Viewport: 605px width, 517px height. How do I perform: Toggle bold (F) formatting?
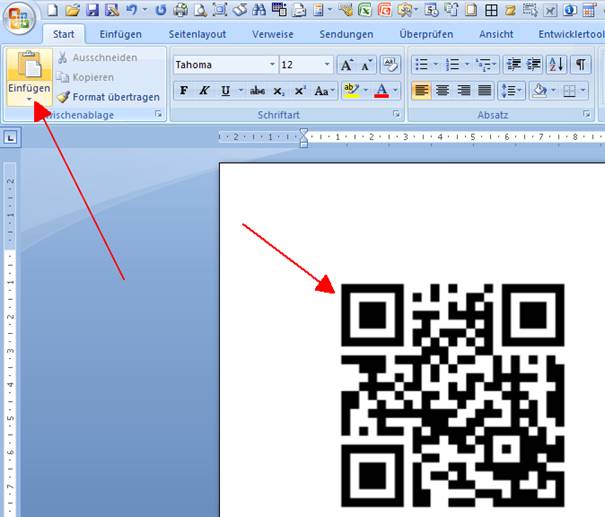coord(184,91)
